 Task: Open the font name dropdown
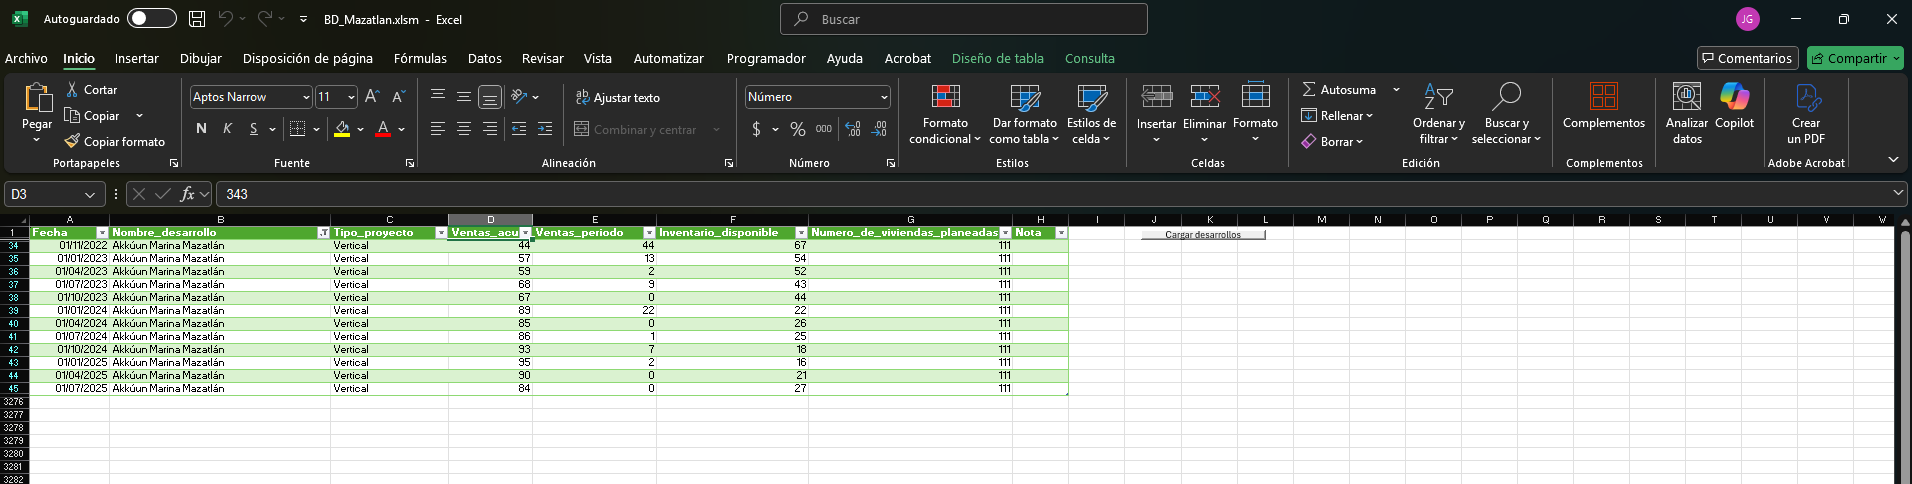(305, 97)
